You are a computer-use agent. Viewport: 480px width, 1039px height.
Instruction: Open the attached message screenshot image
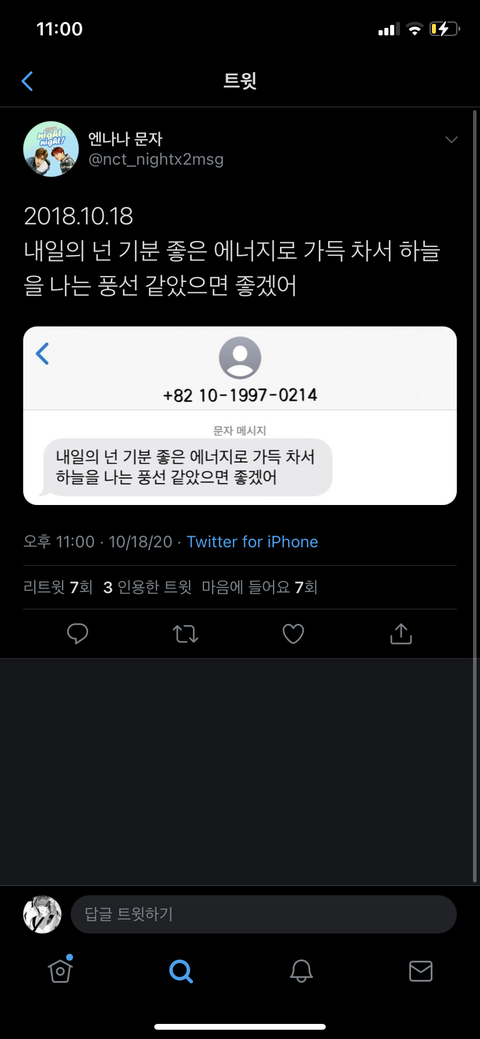tap(240, 415)
